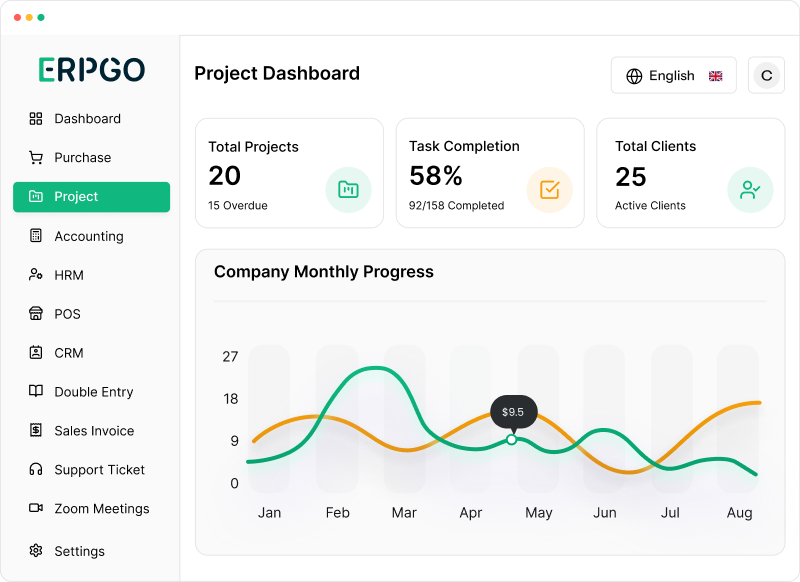Click the 58% completion value
The height and width of the screenshot is (582, 800).
click(436, 176)
